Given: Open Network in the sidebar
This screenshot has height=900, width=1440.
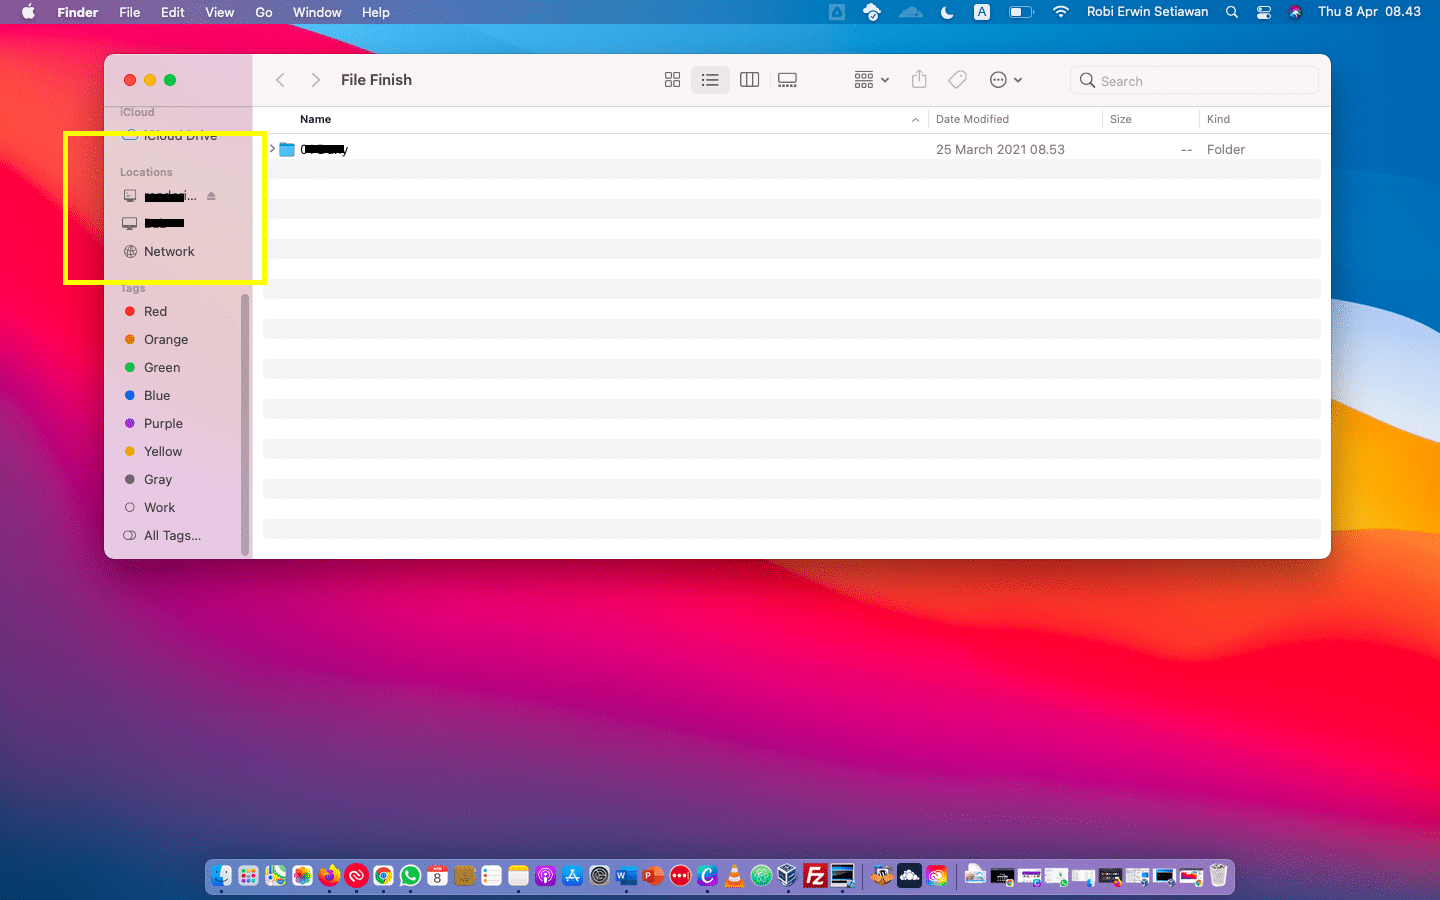Looking at the screenshot, I should [169, 252].
